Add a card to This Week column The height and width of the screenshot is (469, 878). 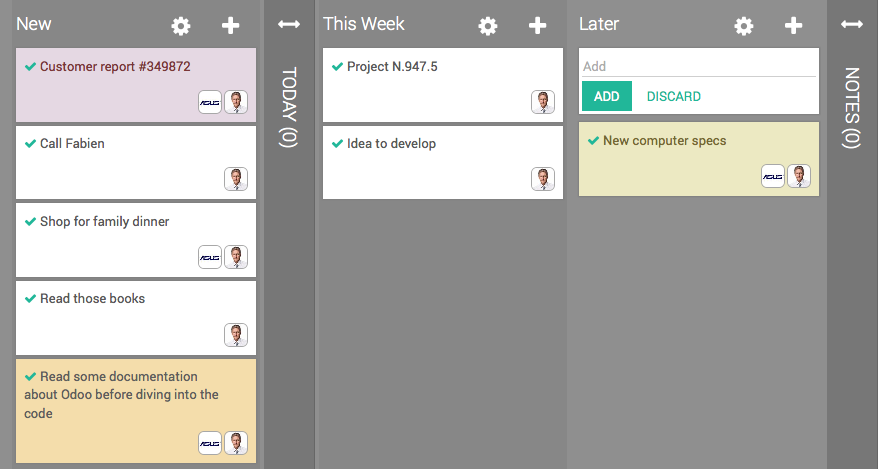(x=538, y=26)
